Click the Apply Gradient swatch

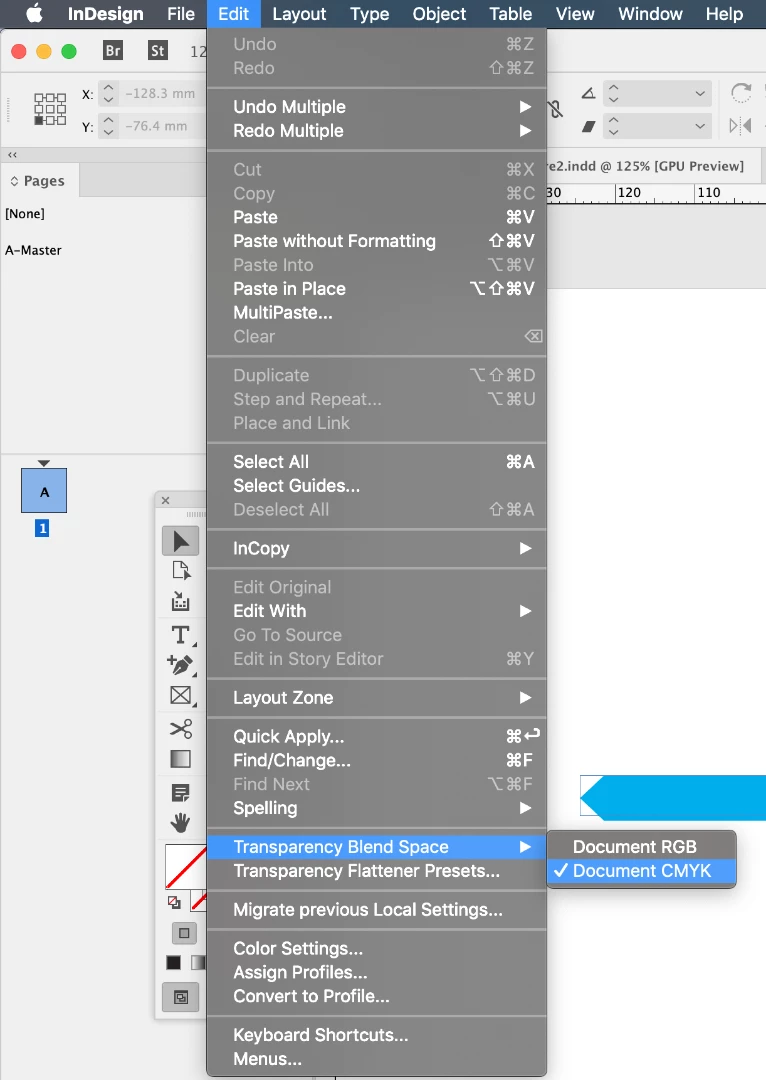pyautogui.click(x=198, y=962)
